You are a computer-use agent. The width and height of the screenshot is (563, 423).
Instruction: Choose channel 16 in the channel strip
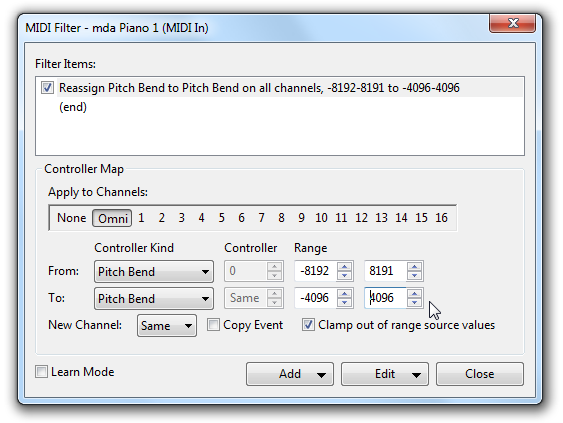(441, 218)
